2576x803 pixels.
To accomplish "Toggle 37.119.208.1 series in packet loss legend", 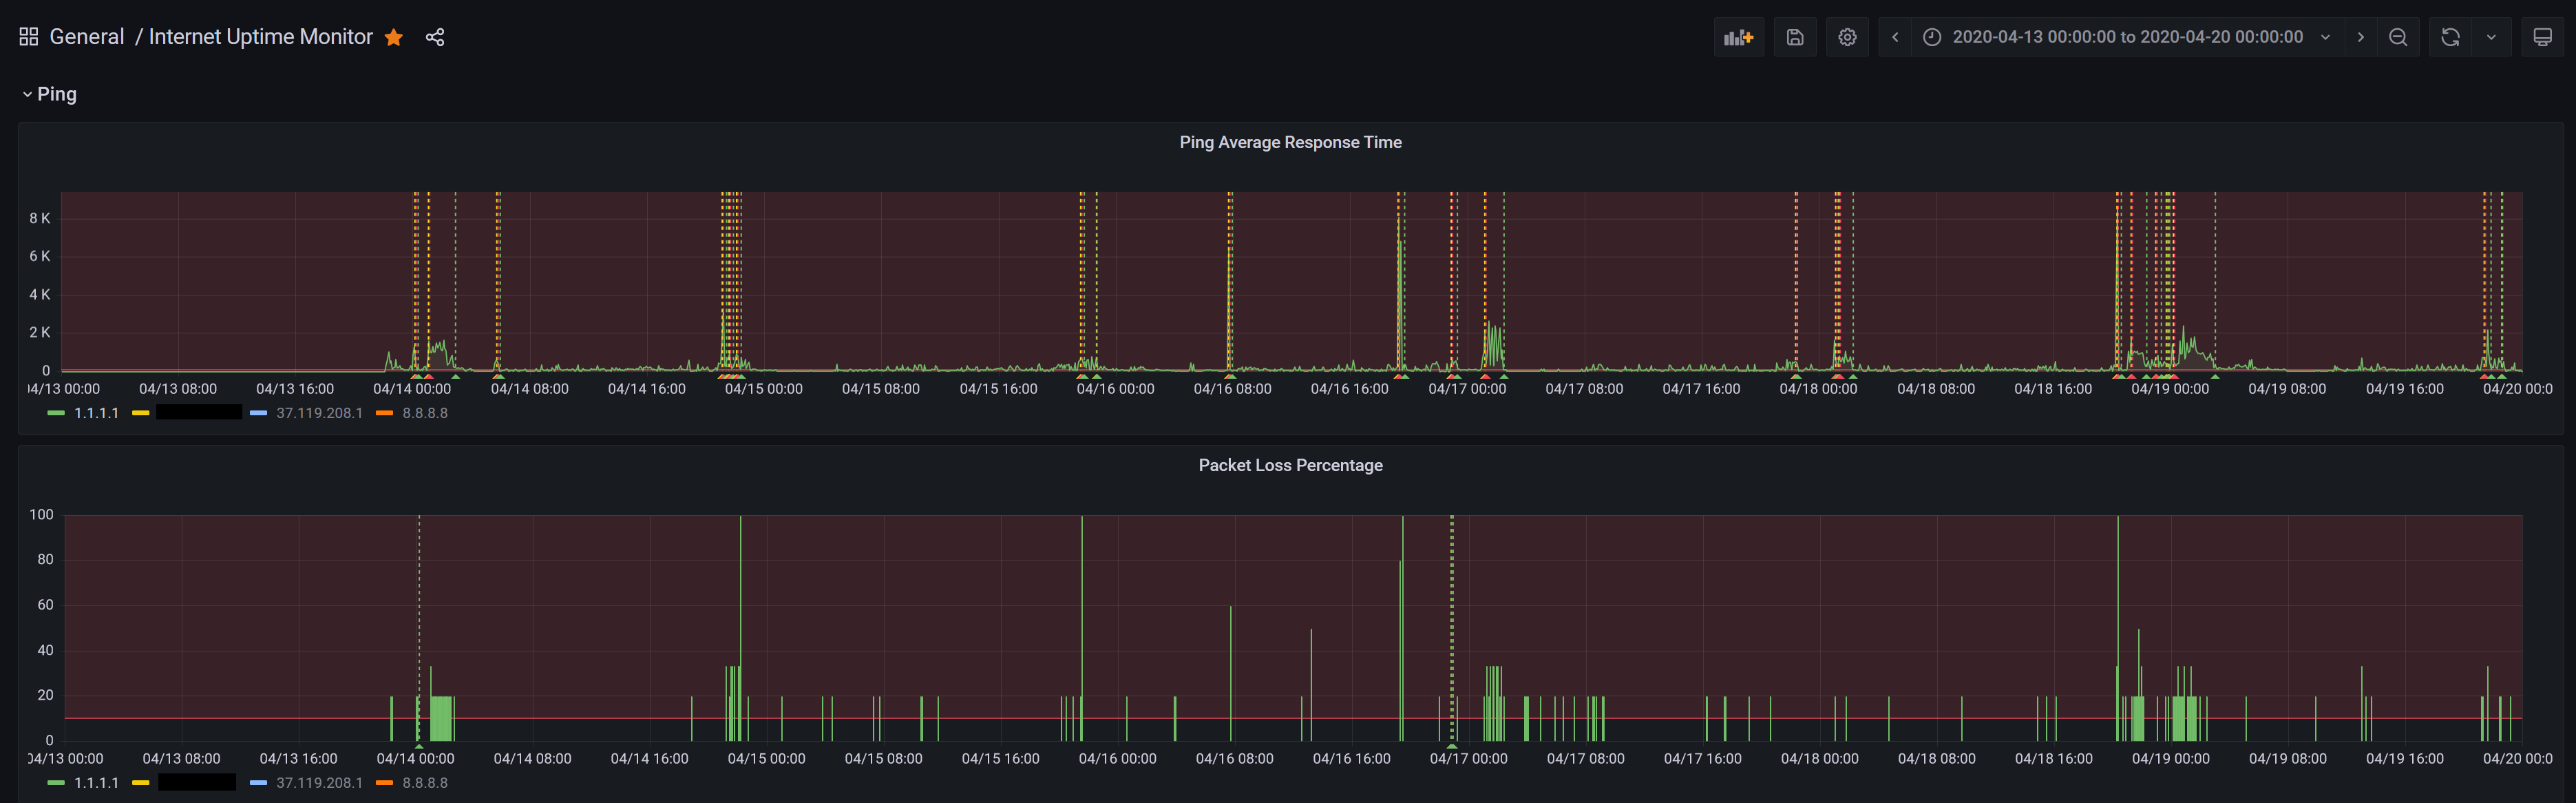I will (x=319, y=783).
